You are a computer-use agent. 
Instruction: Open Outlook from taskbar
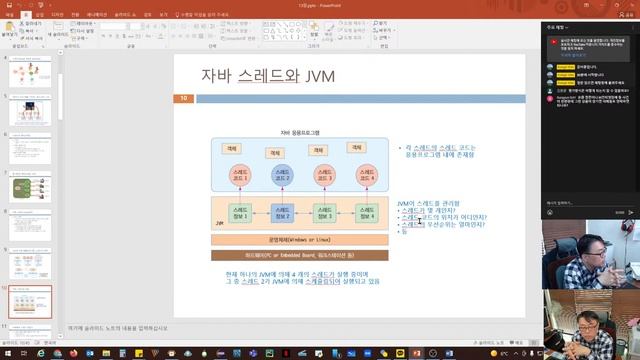(90, 353)
